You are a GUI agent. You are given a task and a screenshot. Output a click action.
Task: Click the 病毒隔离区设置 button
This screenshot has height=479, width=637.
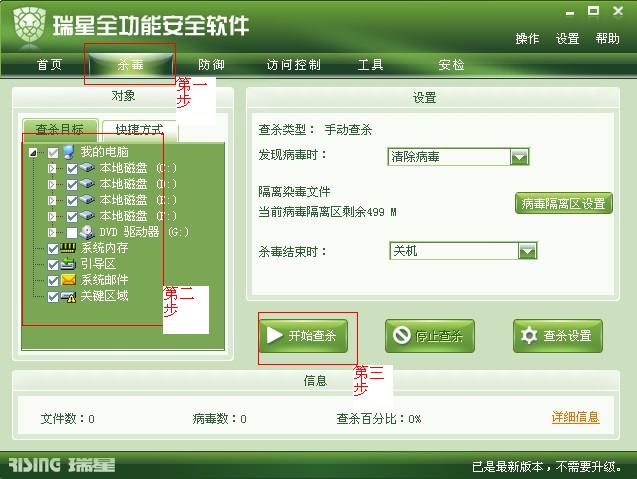click(x=563, y=203)
